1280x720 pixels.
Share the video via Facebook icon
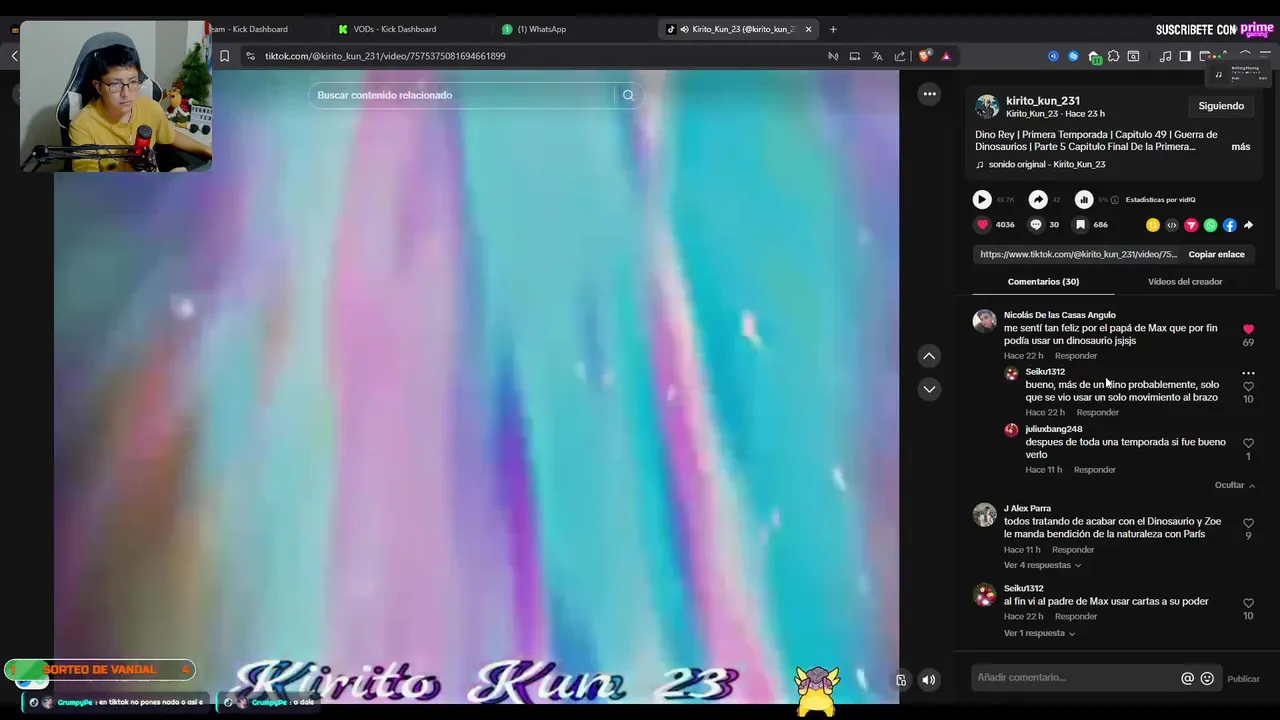(x=1229, y=225)
